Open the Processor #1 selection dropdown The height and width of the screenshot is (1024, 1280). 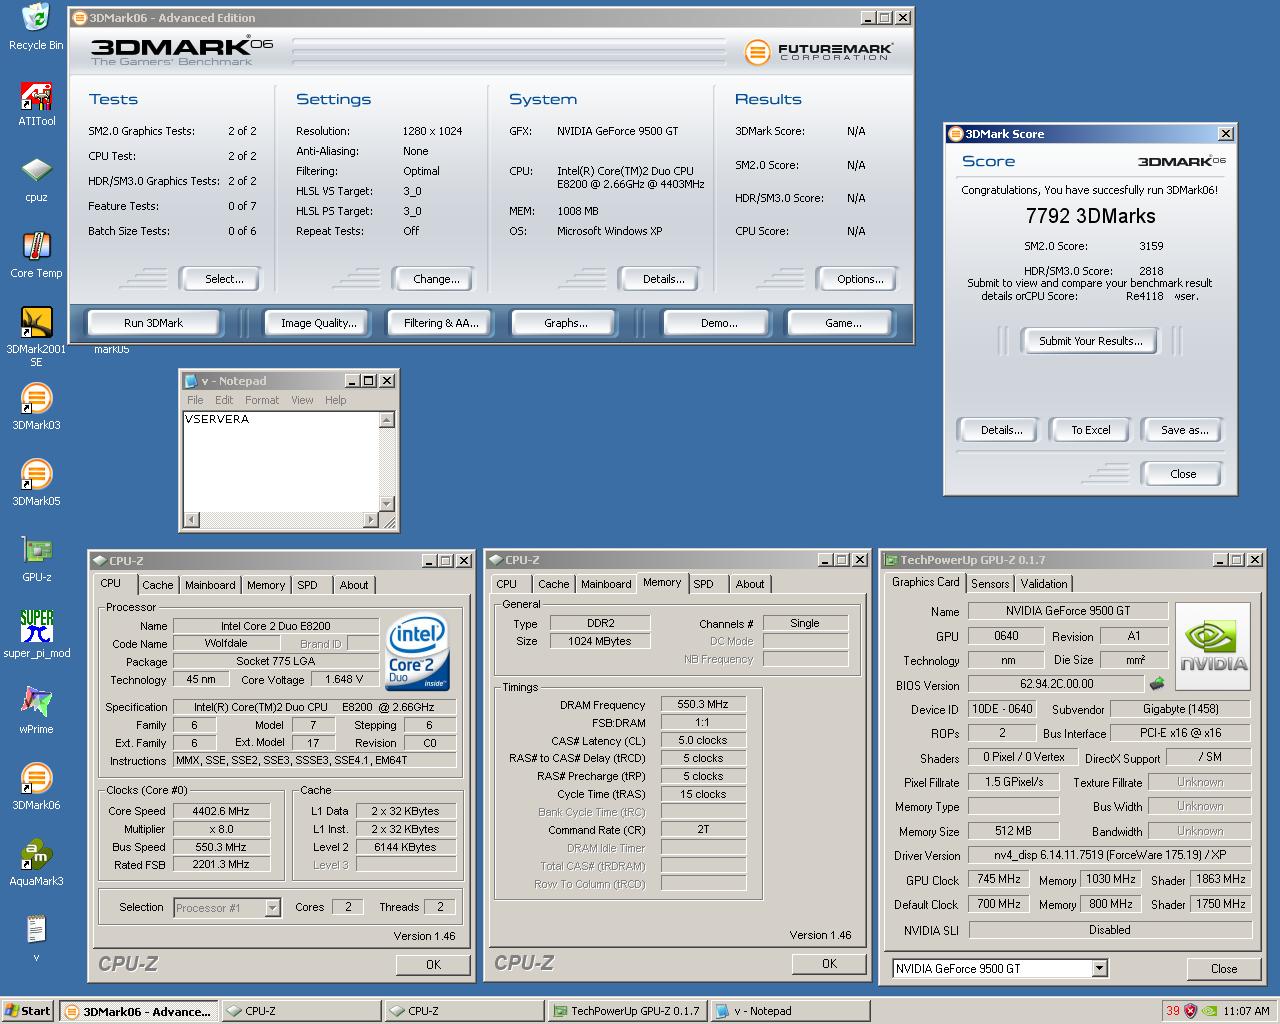272,908
